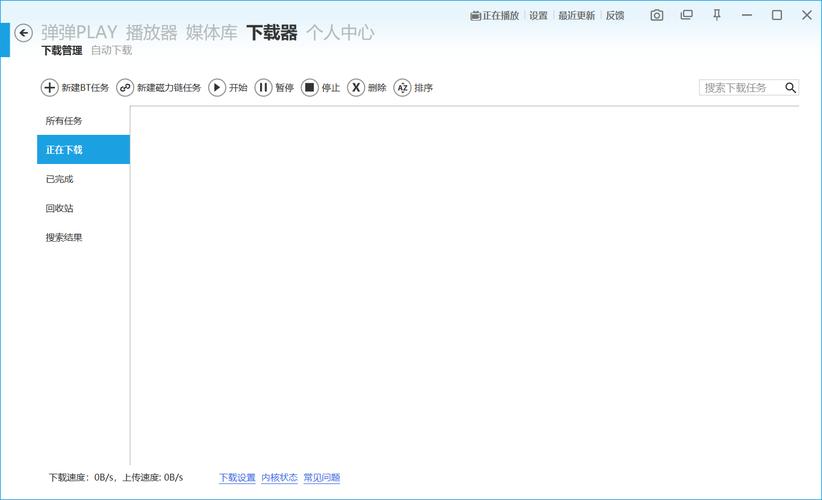The height and width of the screenshot is (500, 822).
Task: Select the 自动下载 sub-tab
Action: [x=111, y=50]
